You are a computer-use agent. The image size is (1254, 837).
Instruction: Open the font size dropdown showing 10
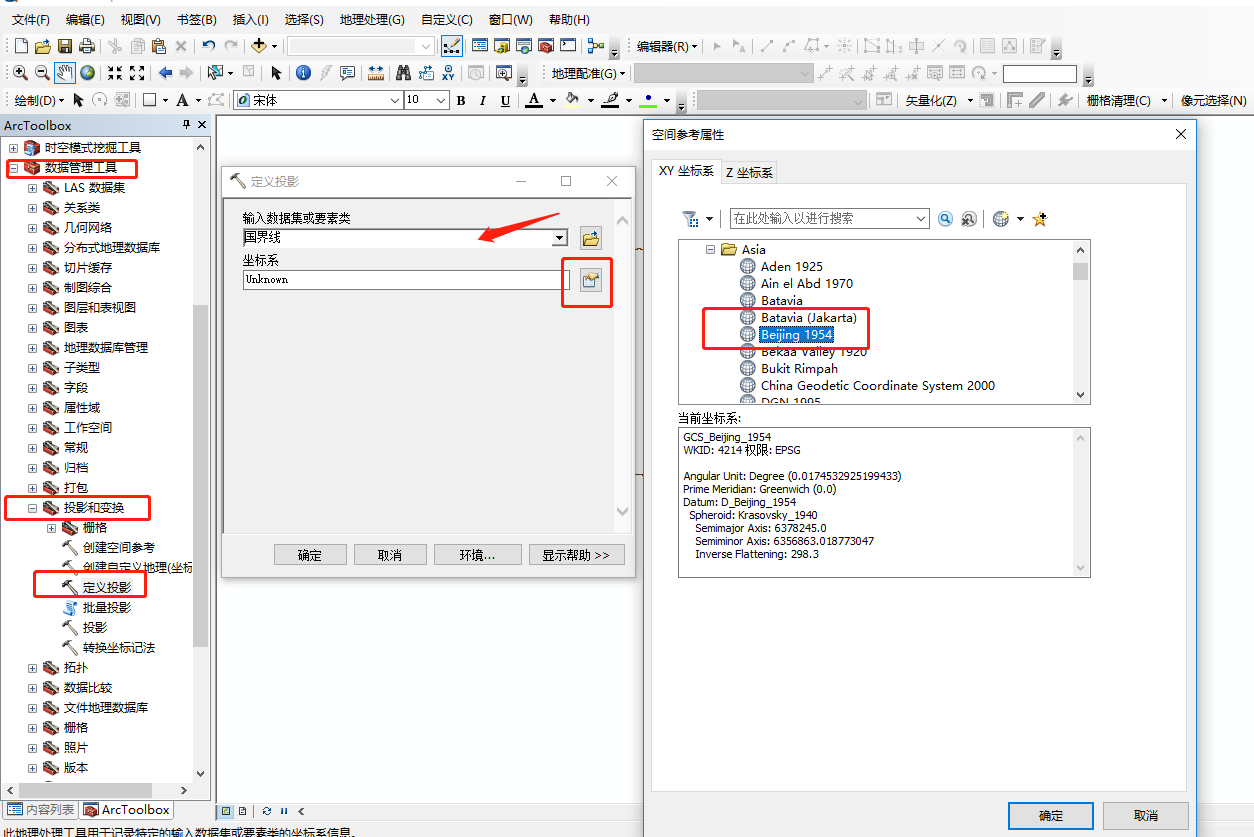point(441,100)
